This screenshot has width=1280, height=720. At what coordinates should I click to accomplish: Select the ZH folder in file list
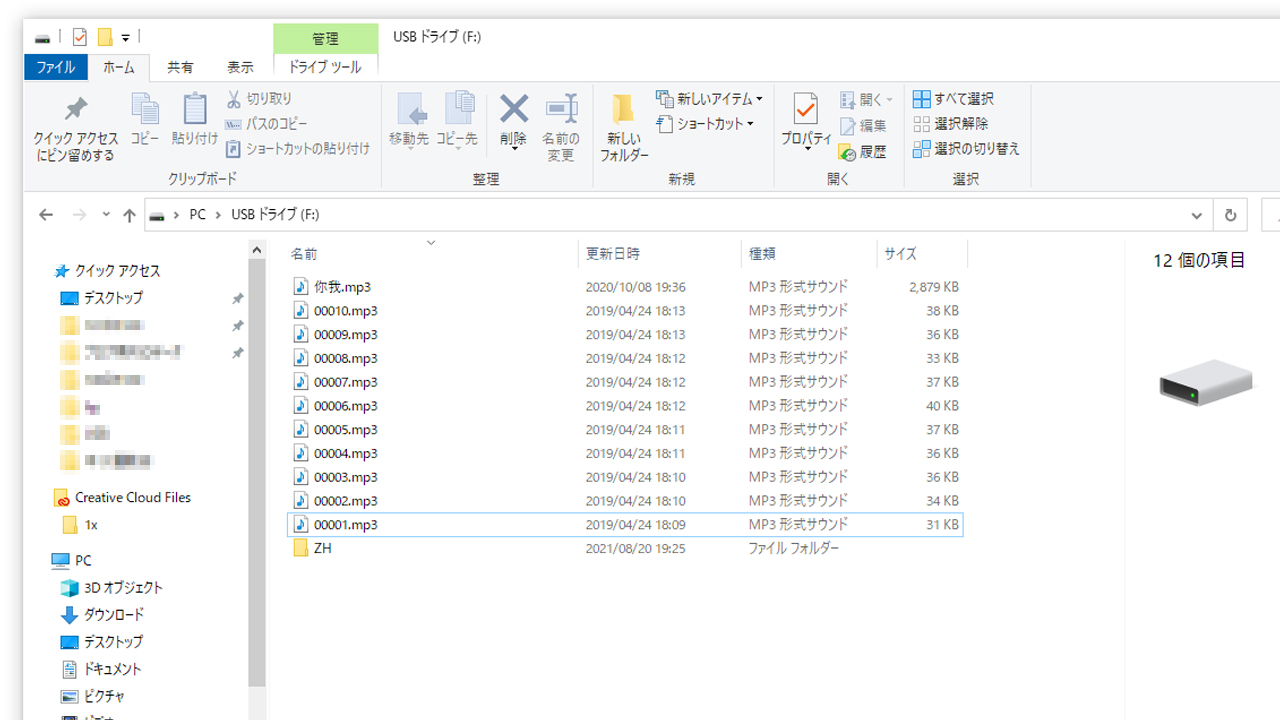point(322,548)
